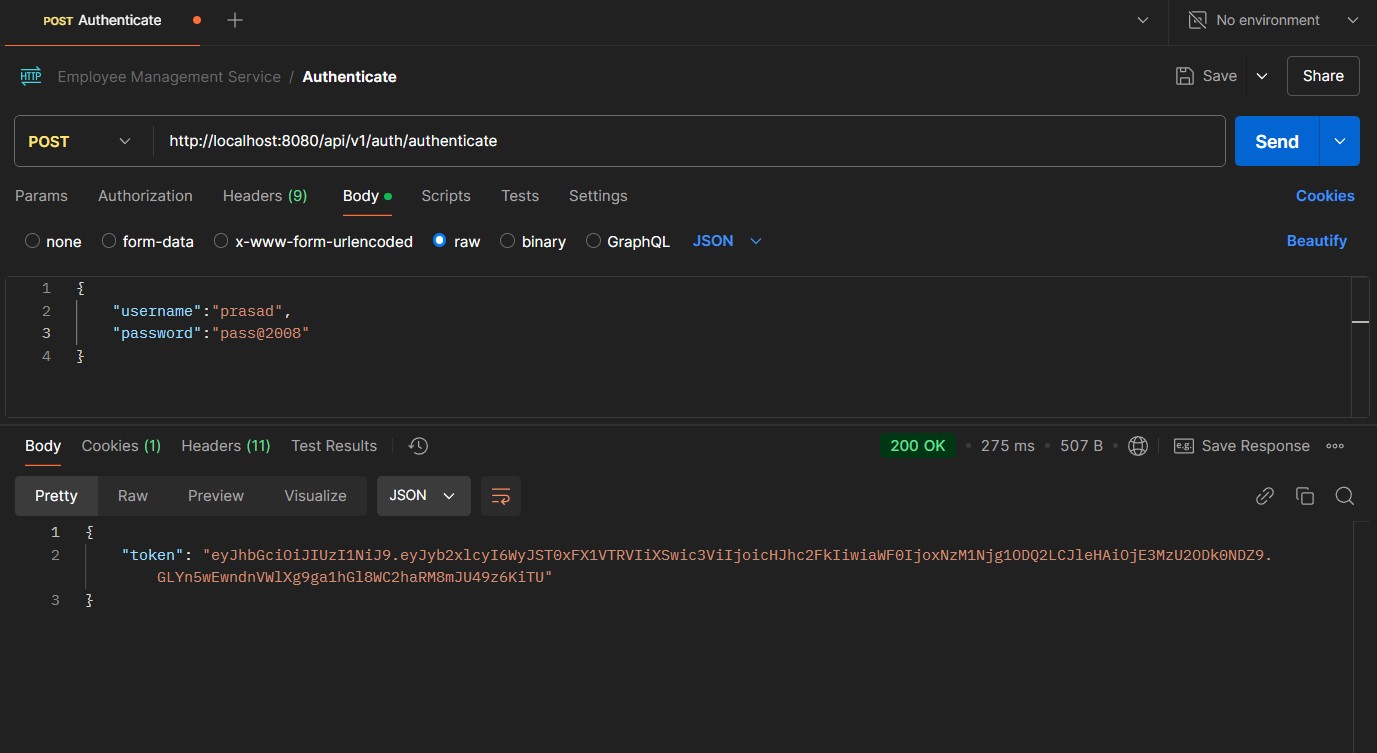
Task: Select the POST Authenticate request tab
Action: 102,20
